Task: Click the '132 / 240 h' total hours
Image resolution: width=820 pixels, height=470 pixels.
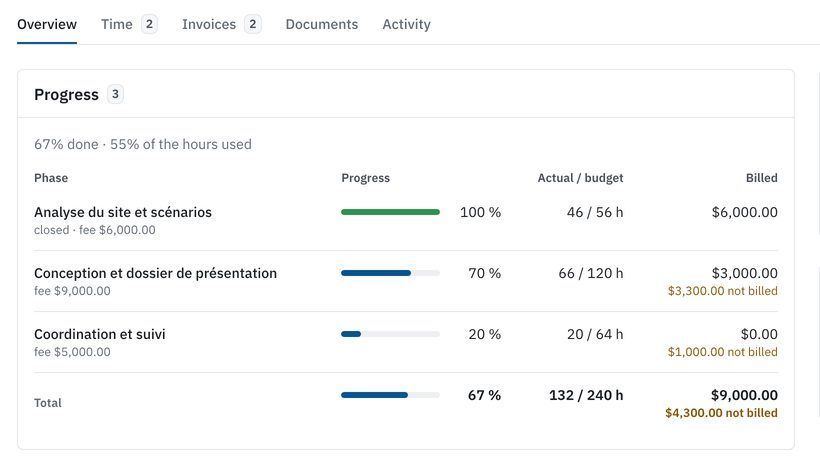Action: (586, 395)
